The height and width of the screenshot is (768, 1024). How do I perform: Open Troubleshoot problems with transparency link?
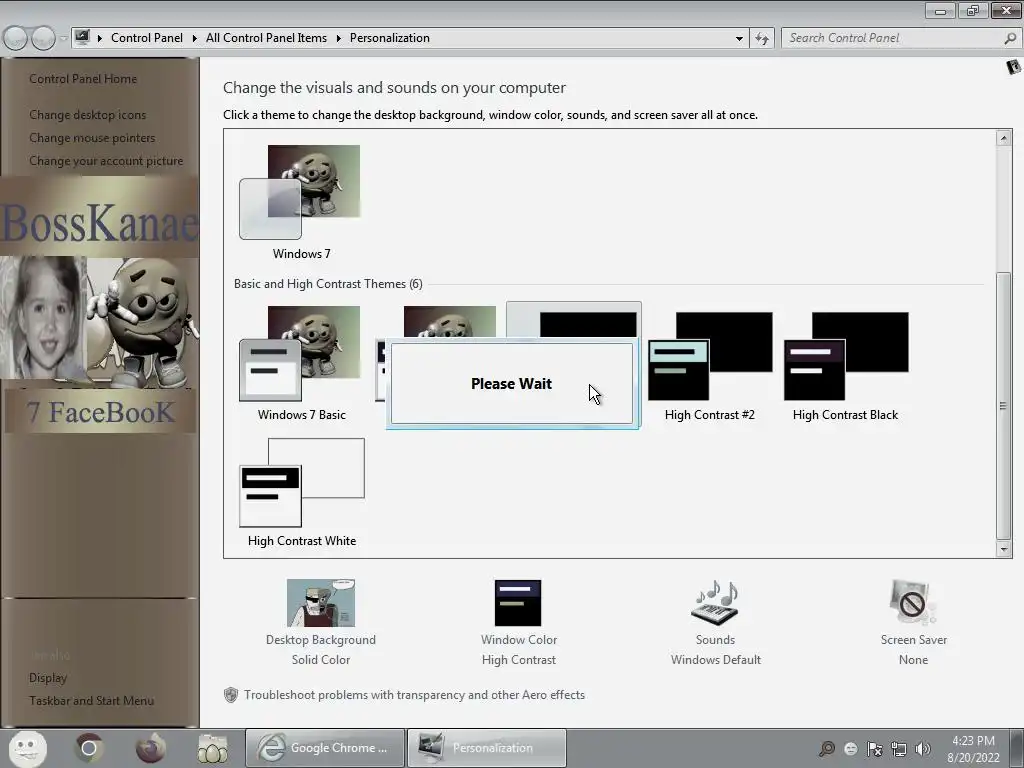pyautogui.click(x=414, y=695)
